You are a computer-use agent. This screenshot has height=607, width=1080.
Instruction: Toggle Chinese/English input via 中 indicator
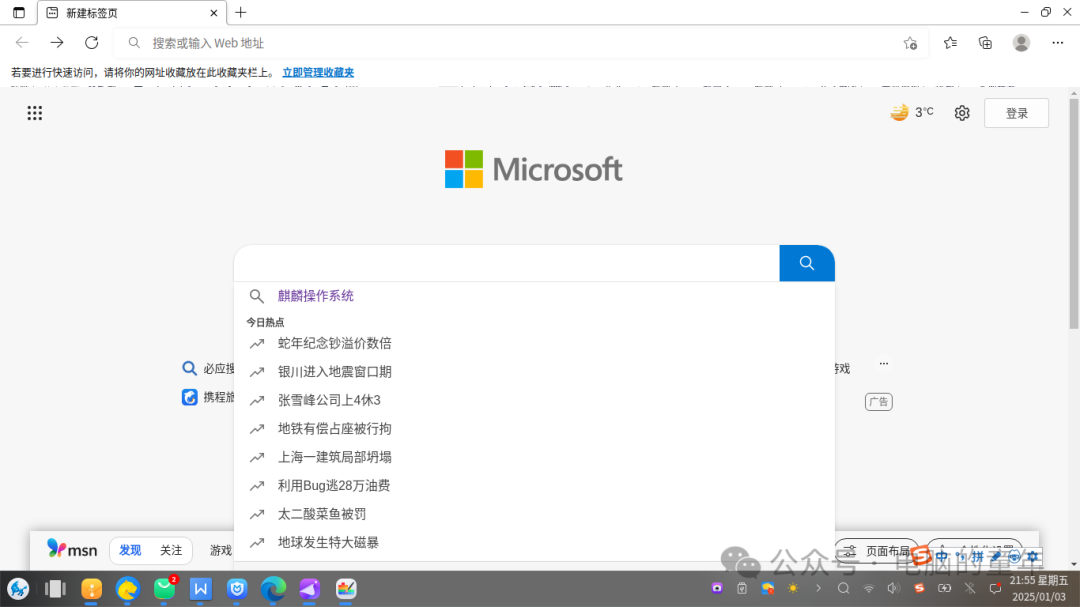[941, 555]
